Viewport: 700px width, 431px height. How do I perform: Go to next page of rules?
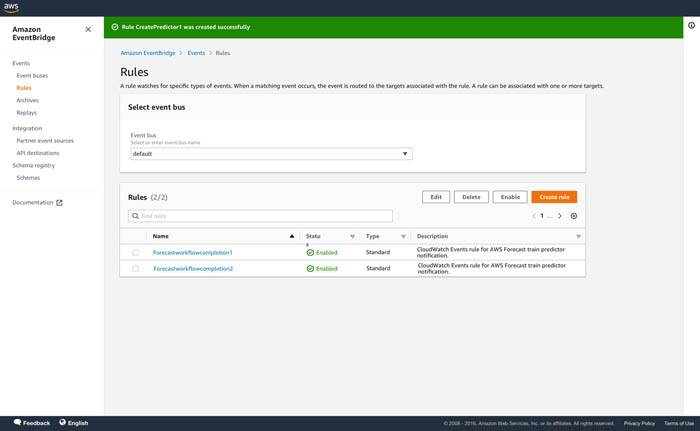click(559, 216)
